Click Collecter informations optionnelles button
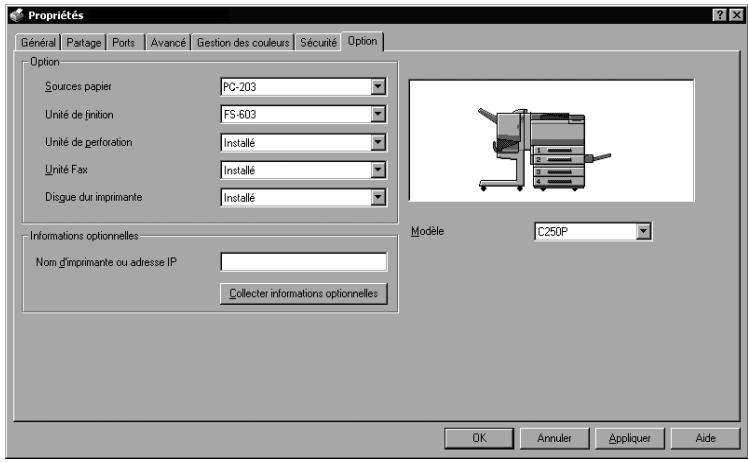748x462 pixels. coord(304,294)
